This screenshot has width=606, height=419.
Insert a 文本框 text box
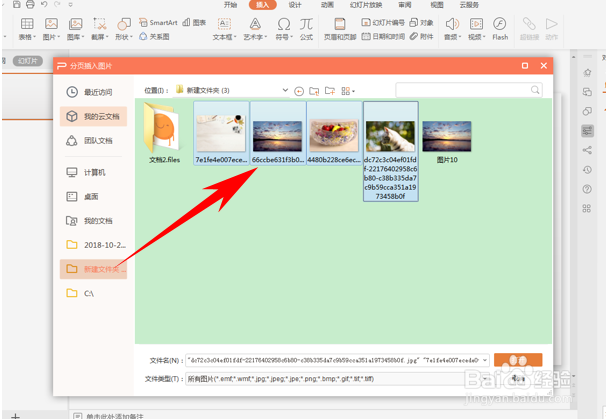click(x=224, y=29)
